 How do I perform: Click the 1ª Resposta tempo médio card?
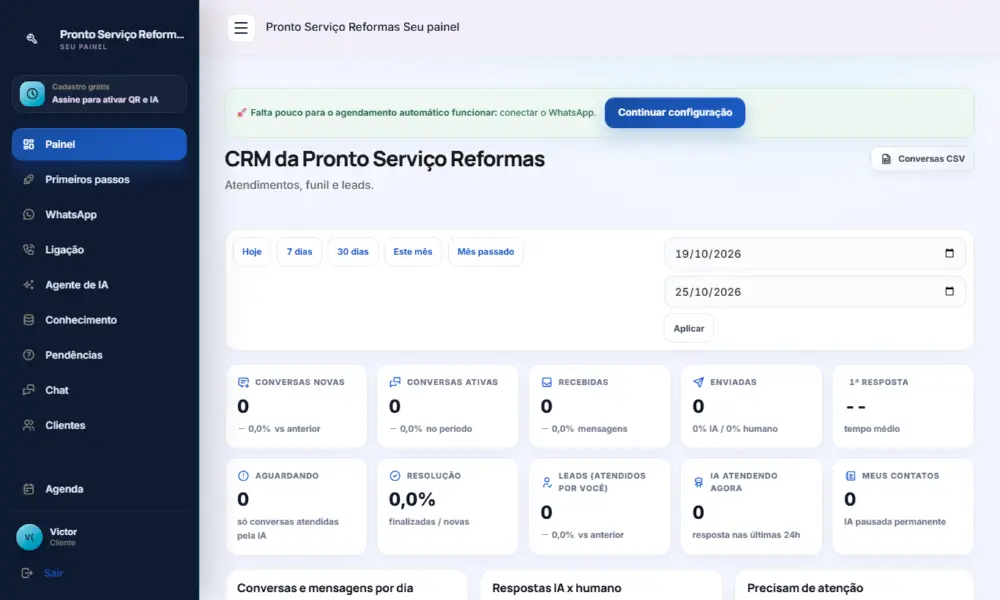point(903,406)
